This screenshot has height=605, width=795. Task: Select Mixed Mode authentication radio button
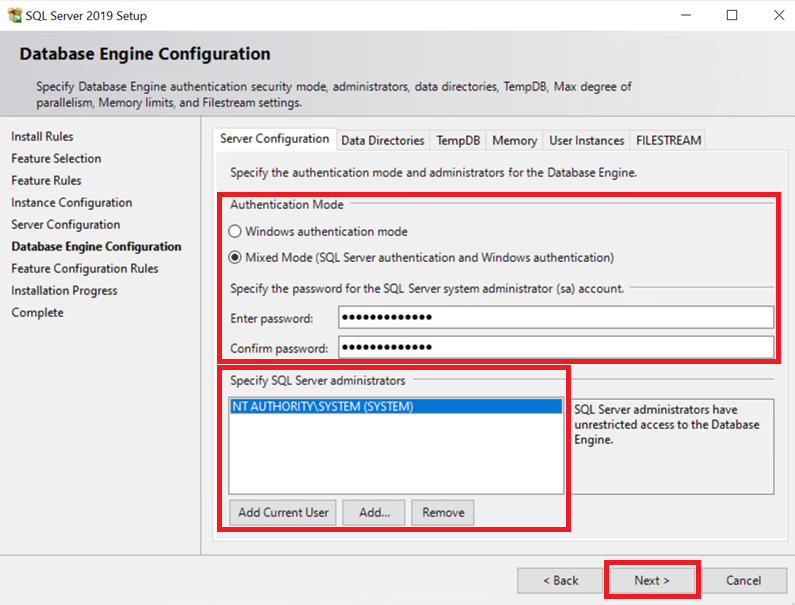pyautogui.click(x=236, y=257)
